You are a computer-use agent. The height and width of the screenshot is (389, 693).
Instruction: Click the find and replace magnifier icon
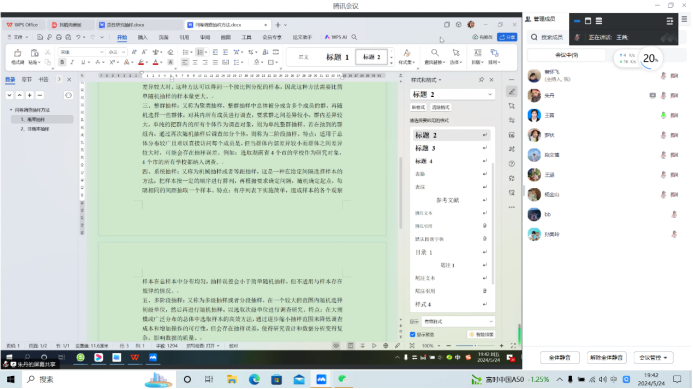pyautogui.click(x=435, y=53)
